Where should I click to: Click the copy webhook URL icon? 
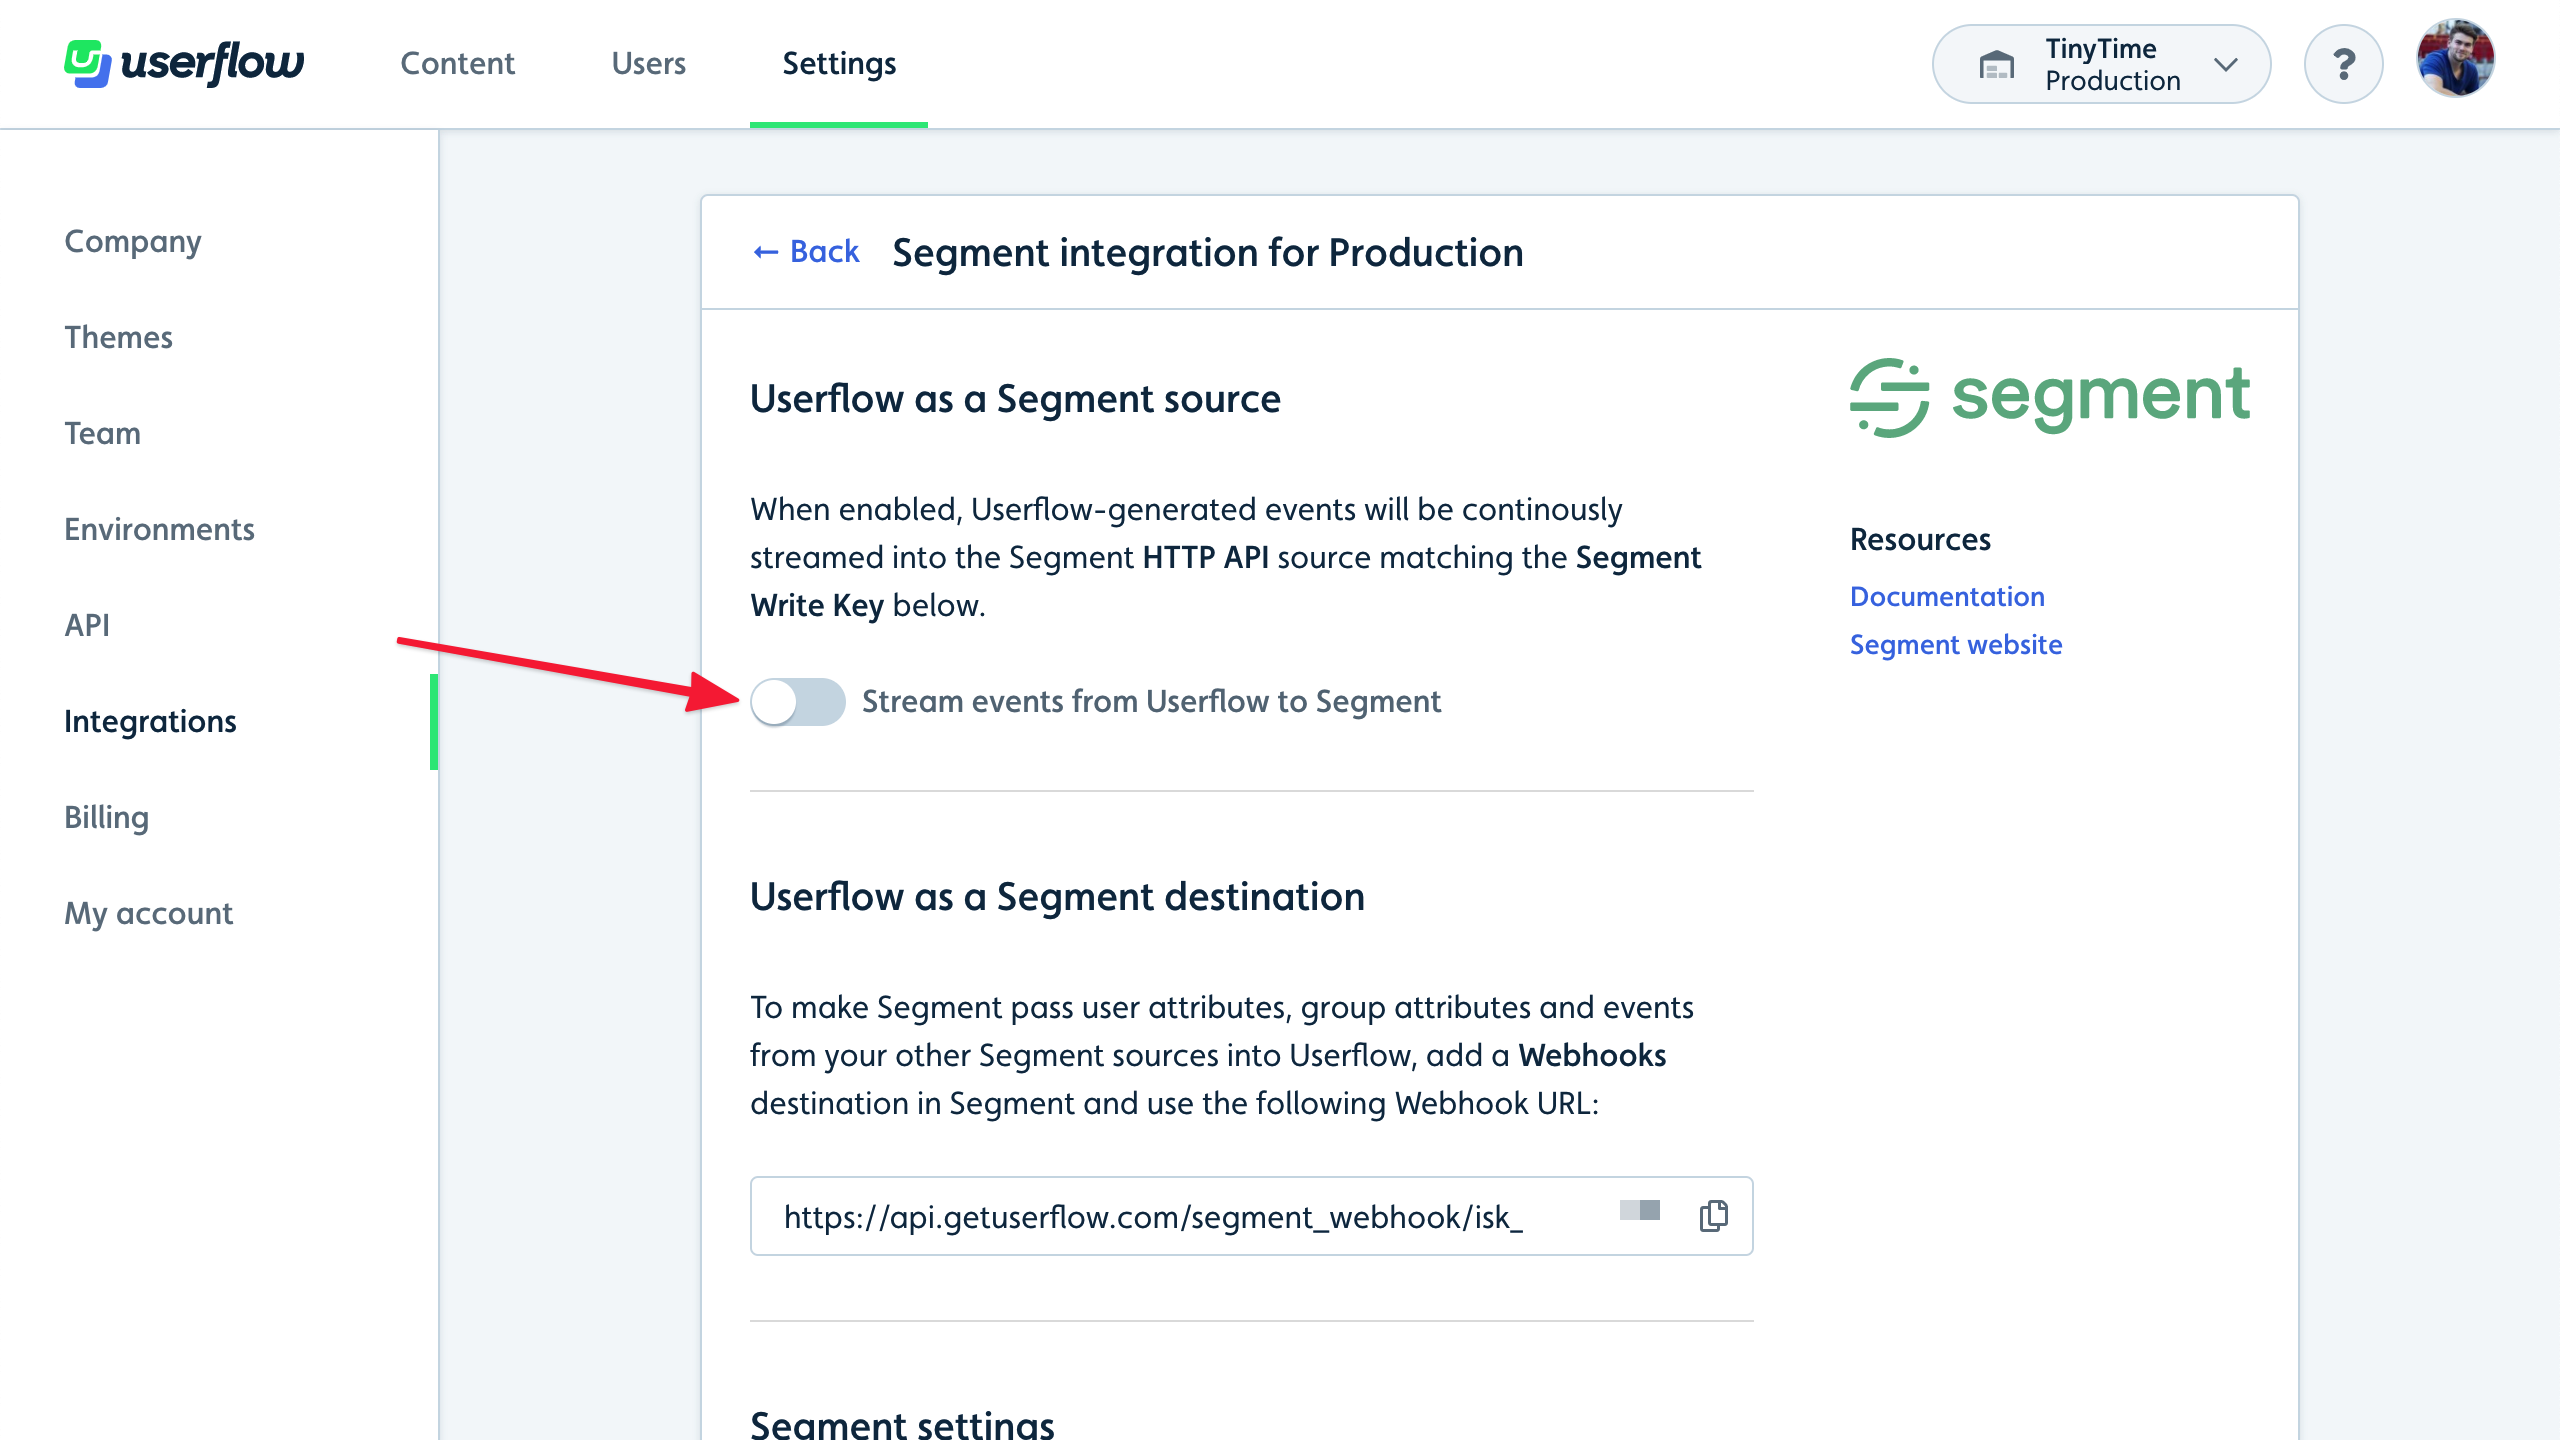click(1714, 1215)
